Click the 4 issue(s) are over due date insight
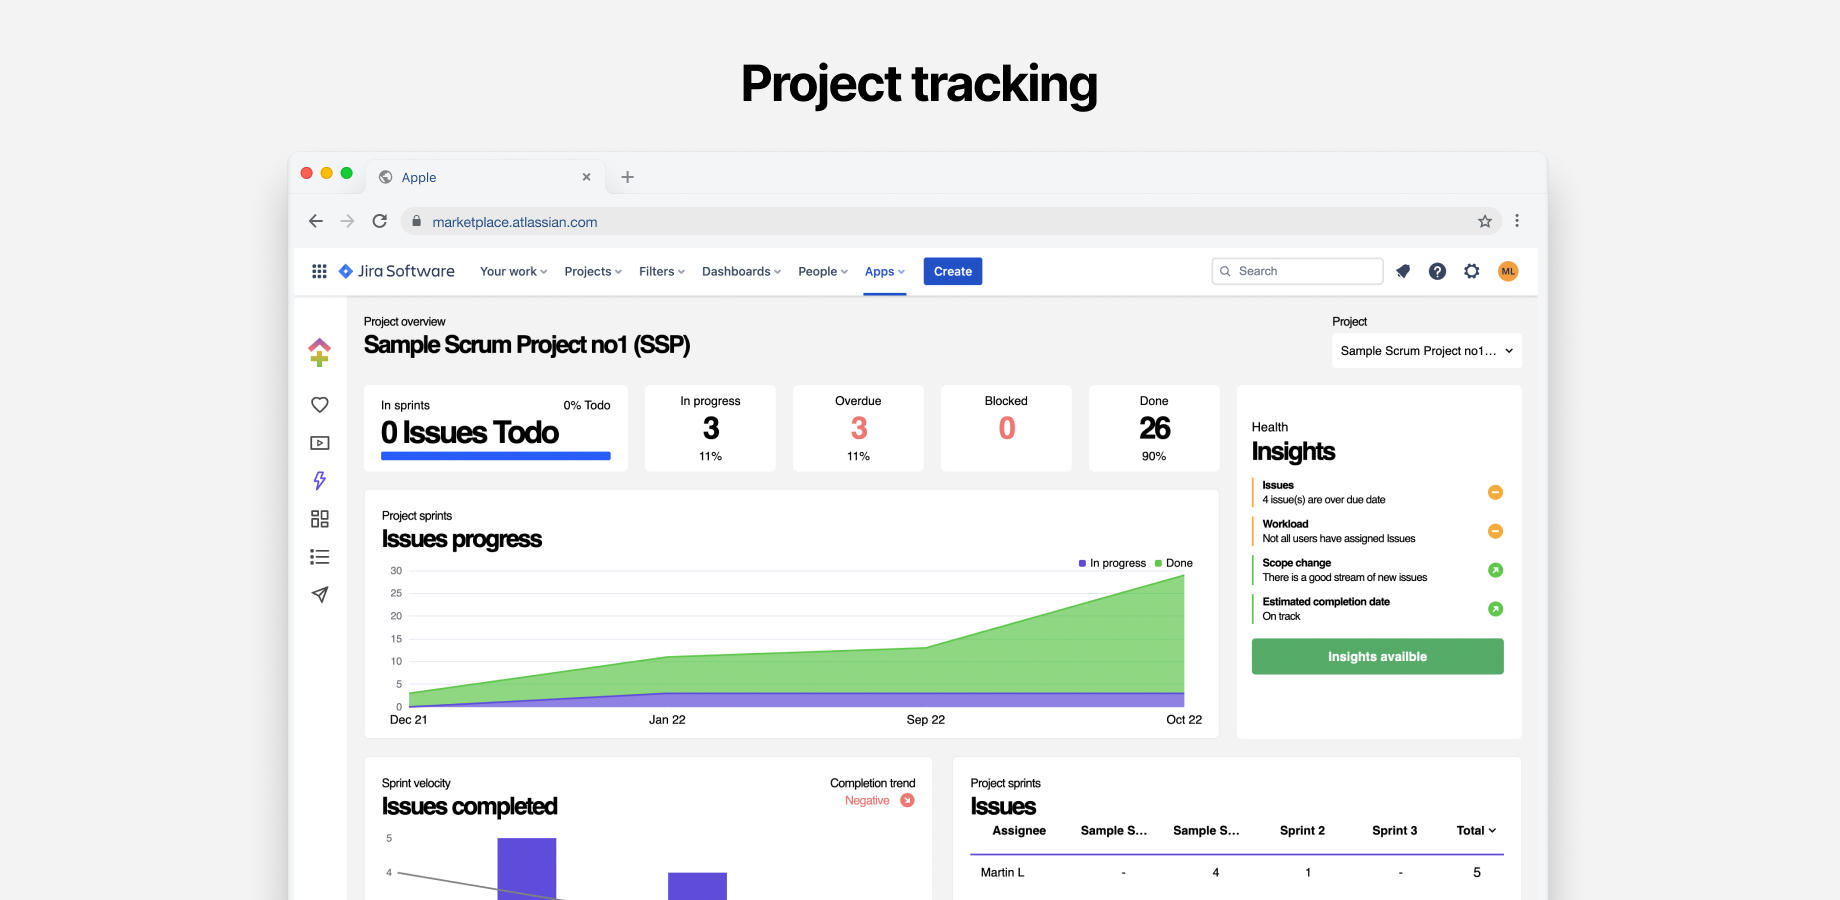Viewport: 1840px width, 900px height. (1324, 499)
